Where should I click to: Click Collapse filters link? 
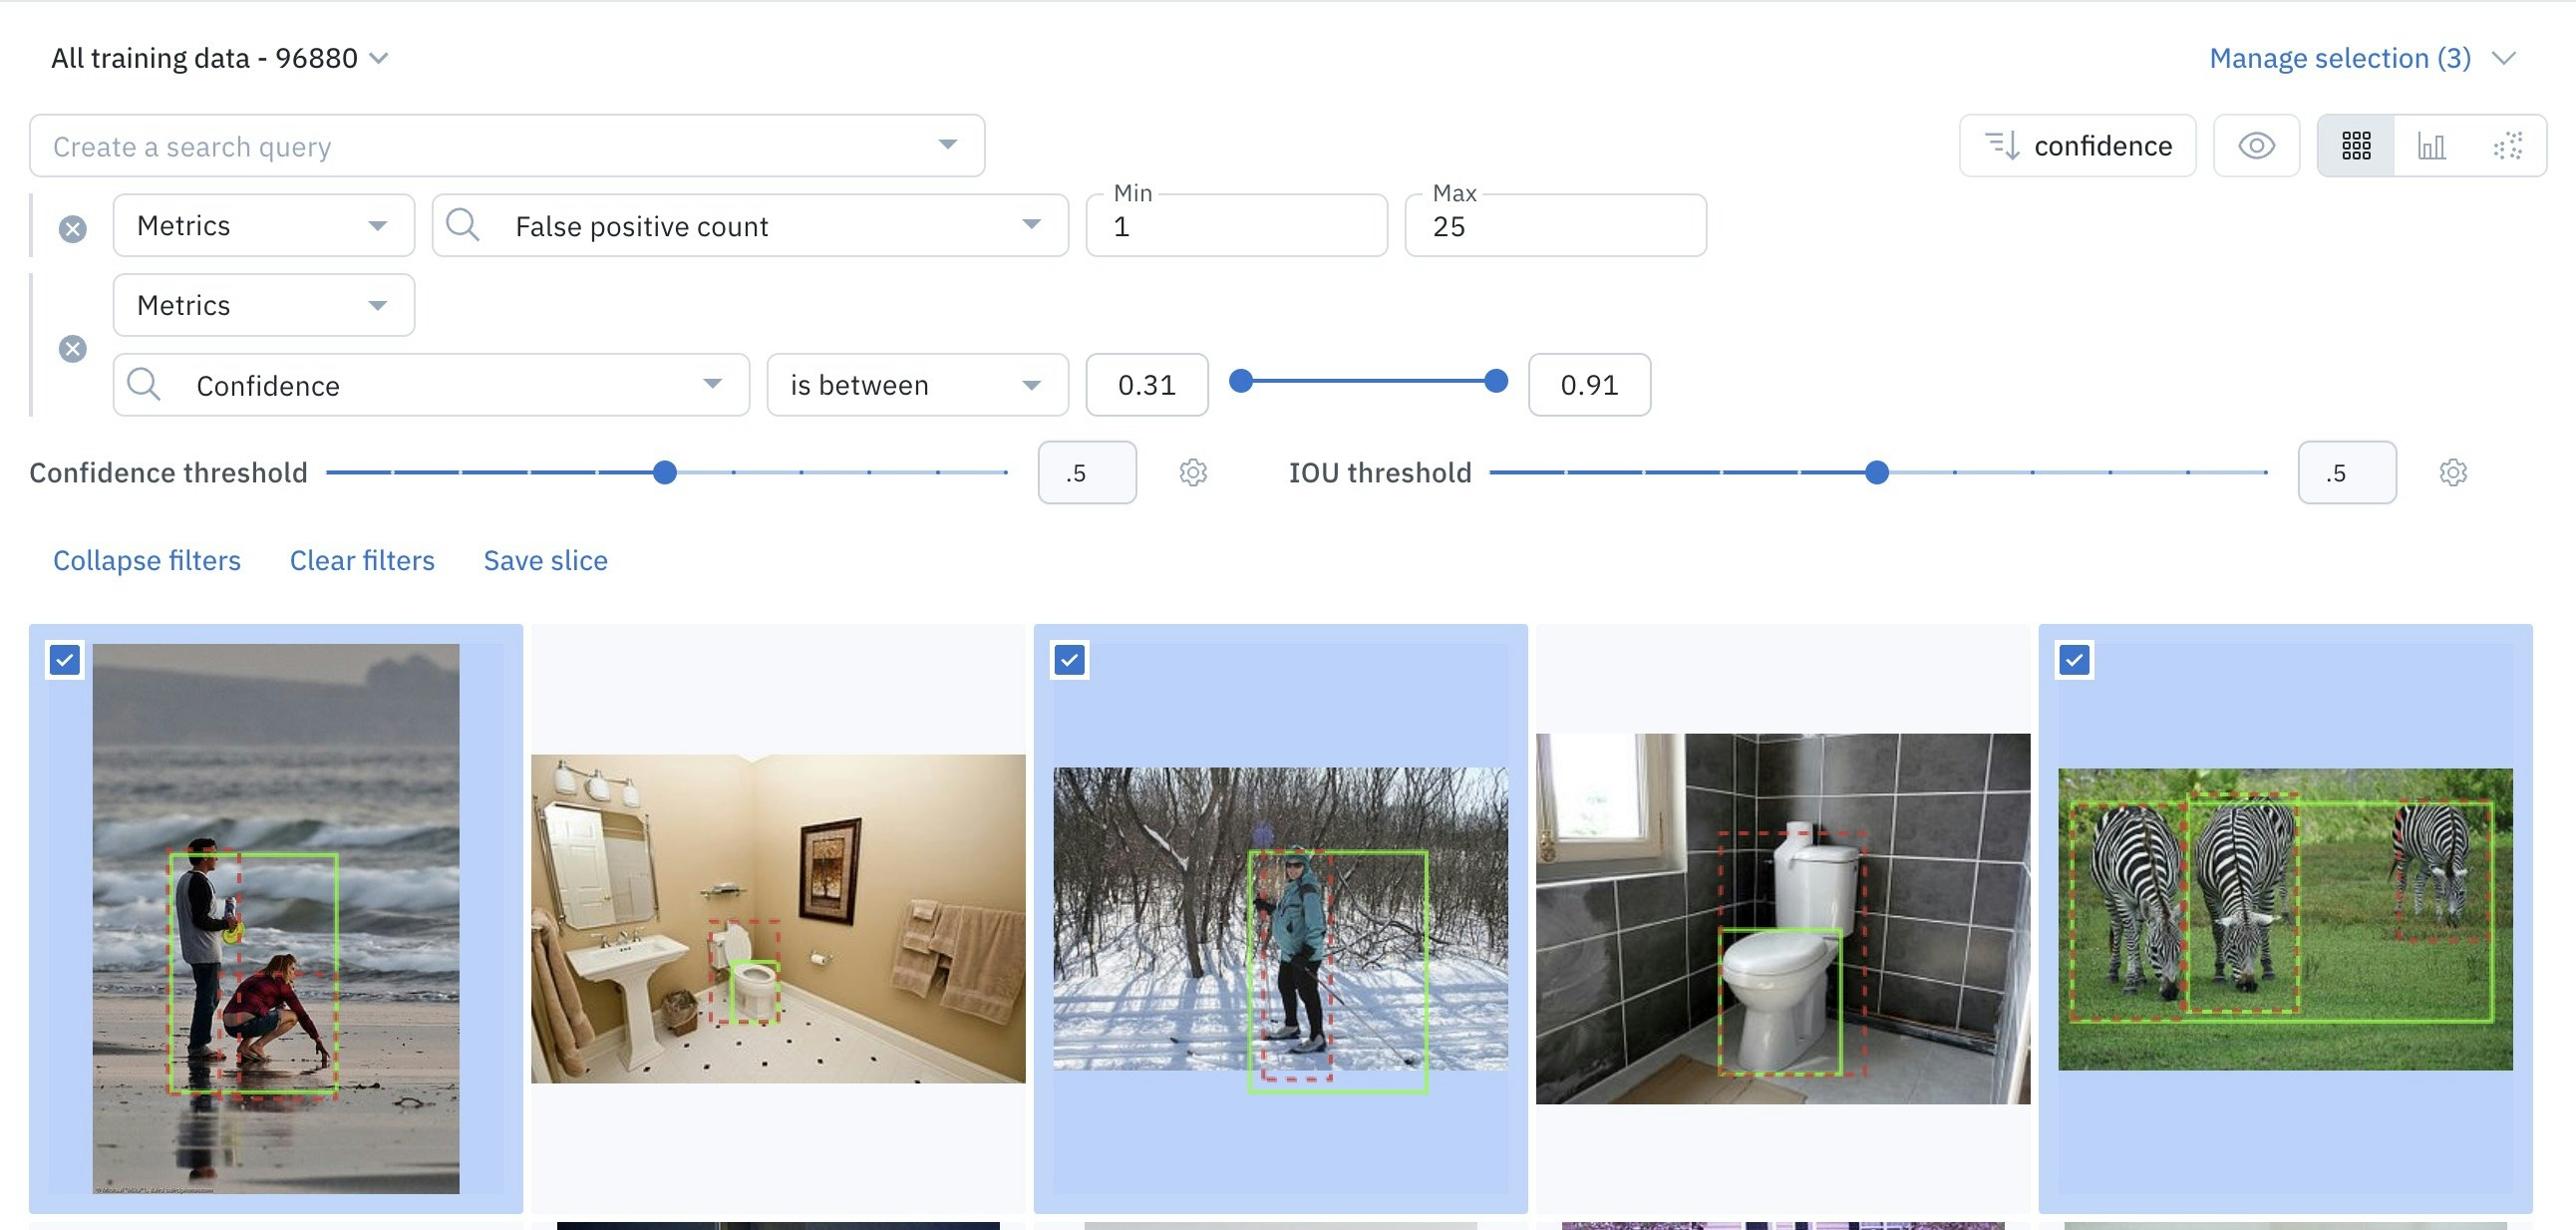147,560
